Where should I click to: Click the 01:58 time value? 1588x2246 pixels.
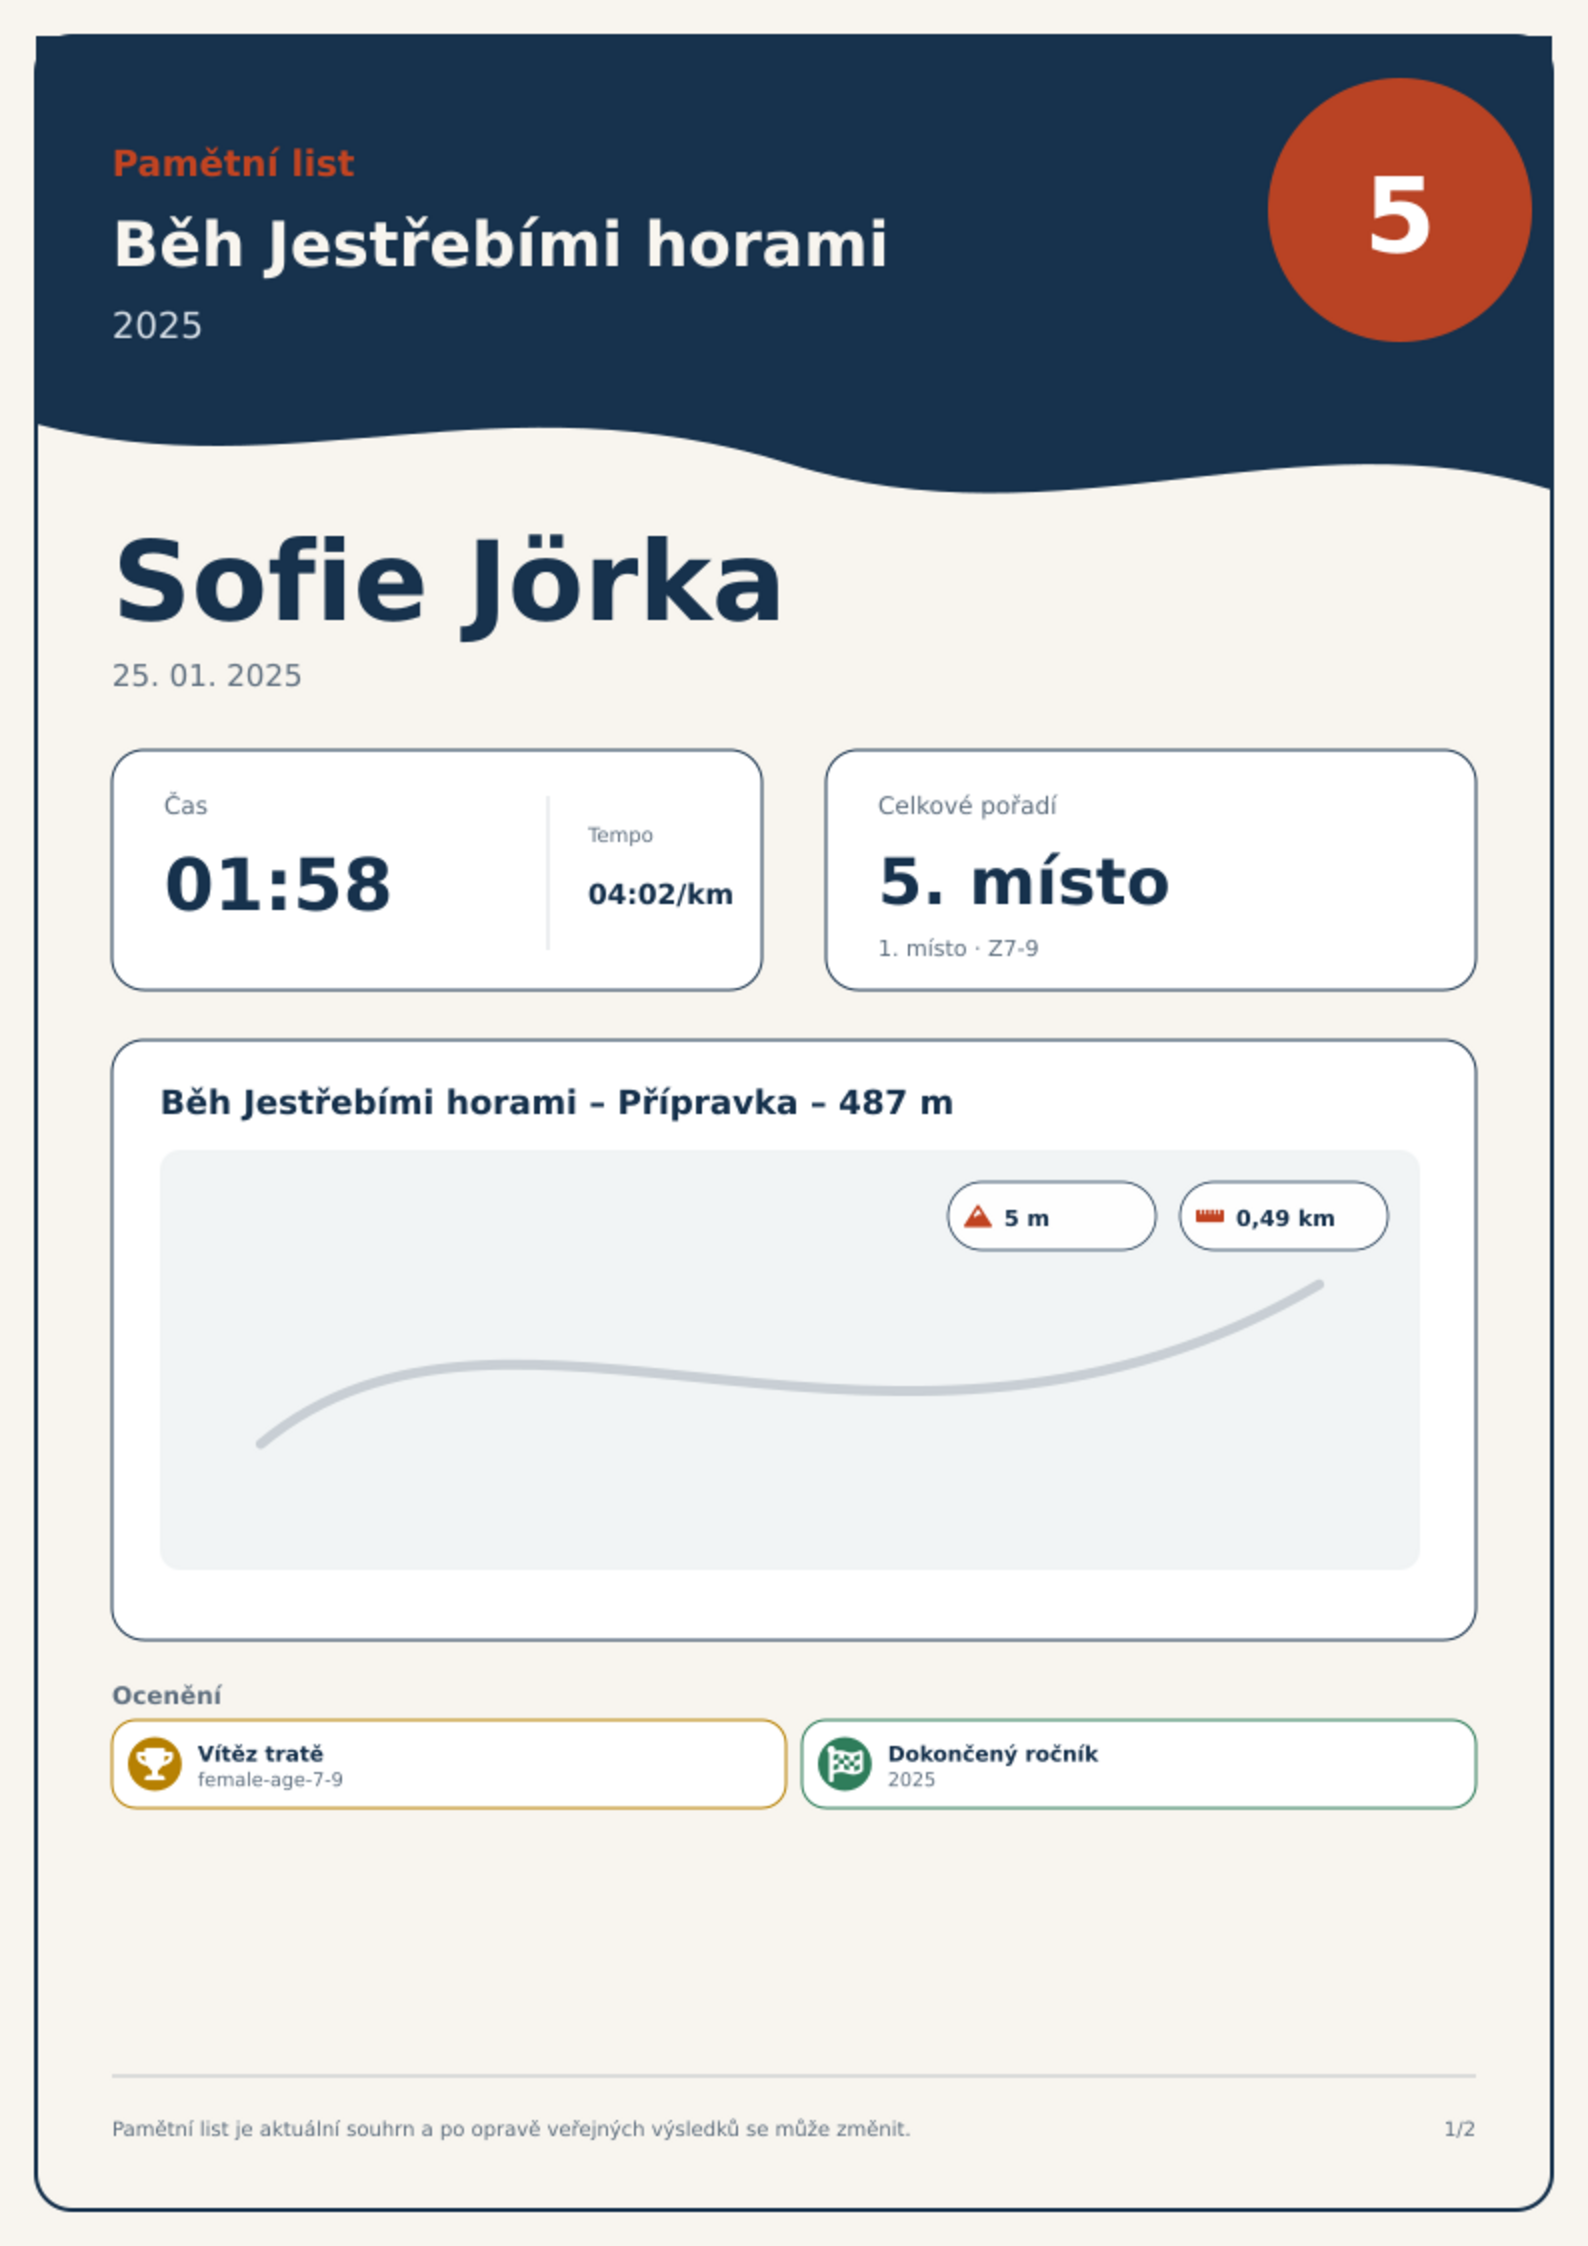point(278,885)
